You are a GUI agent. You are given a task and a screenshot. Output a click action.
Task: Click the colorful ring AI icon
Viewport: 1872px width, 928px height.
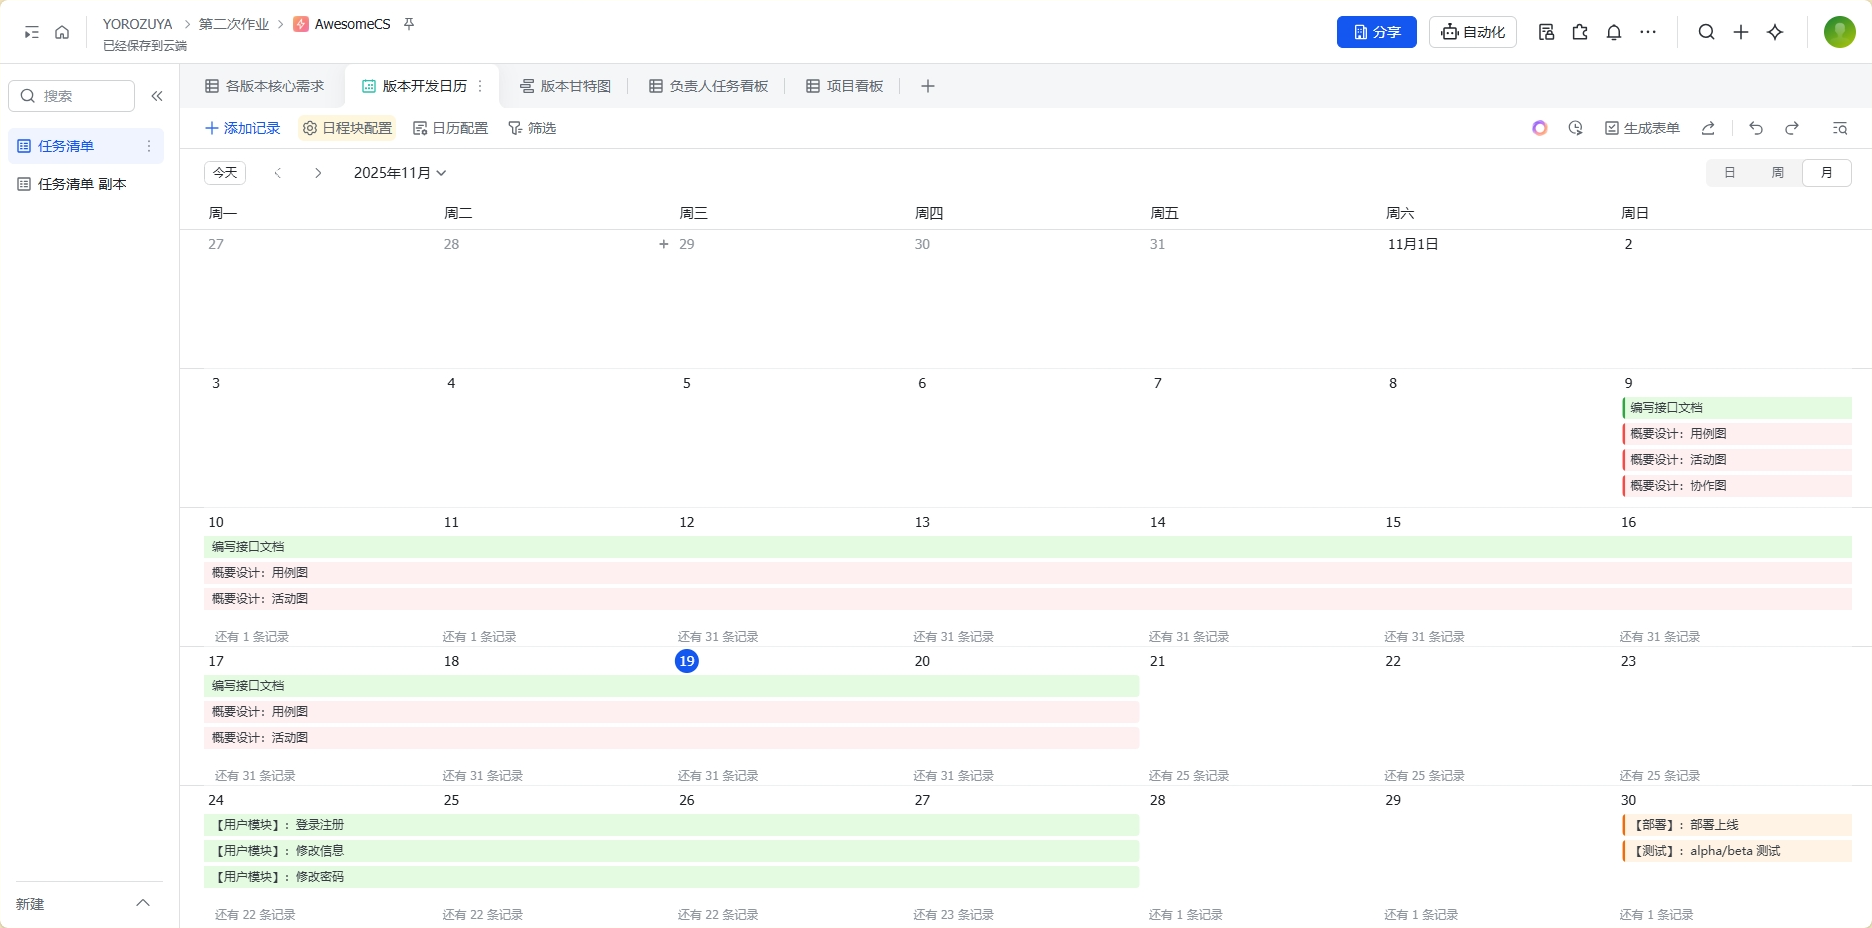click(1540, 128)
